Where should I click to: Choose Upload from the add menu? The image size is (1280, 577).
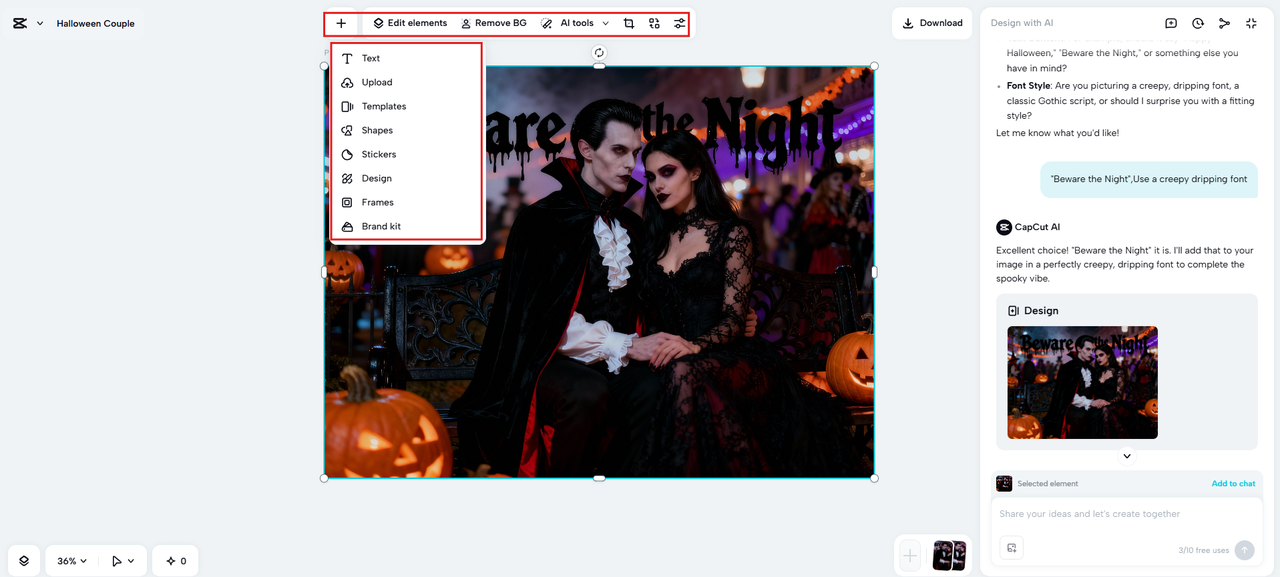pos(407,82)
